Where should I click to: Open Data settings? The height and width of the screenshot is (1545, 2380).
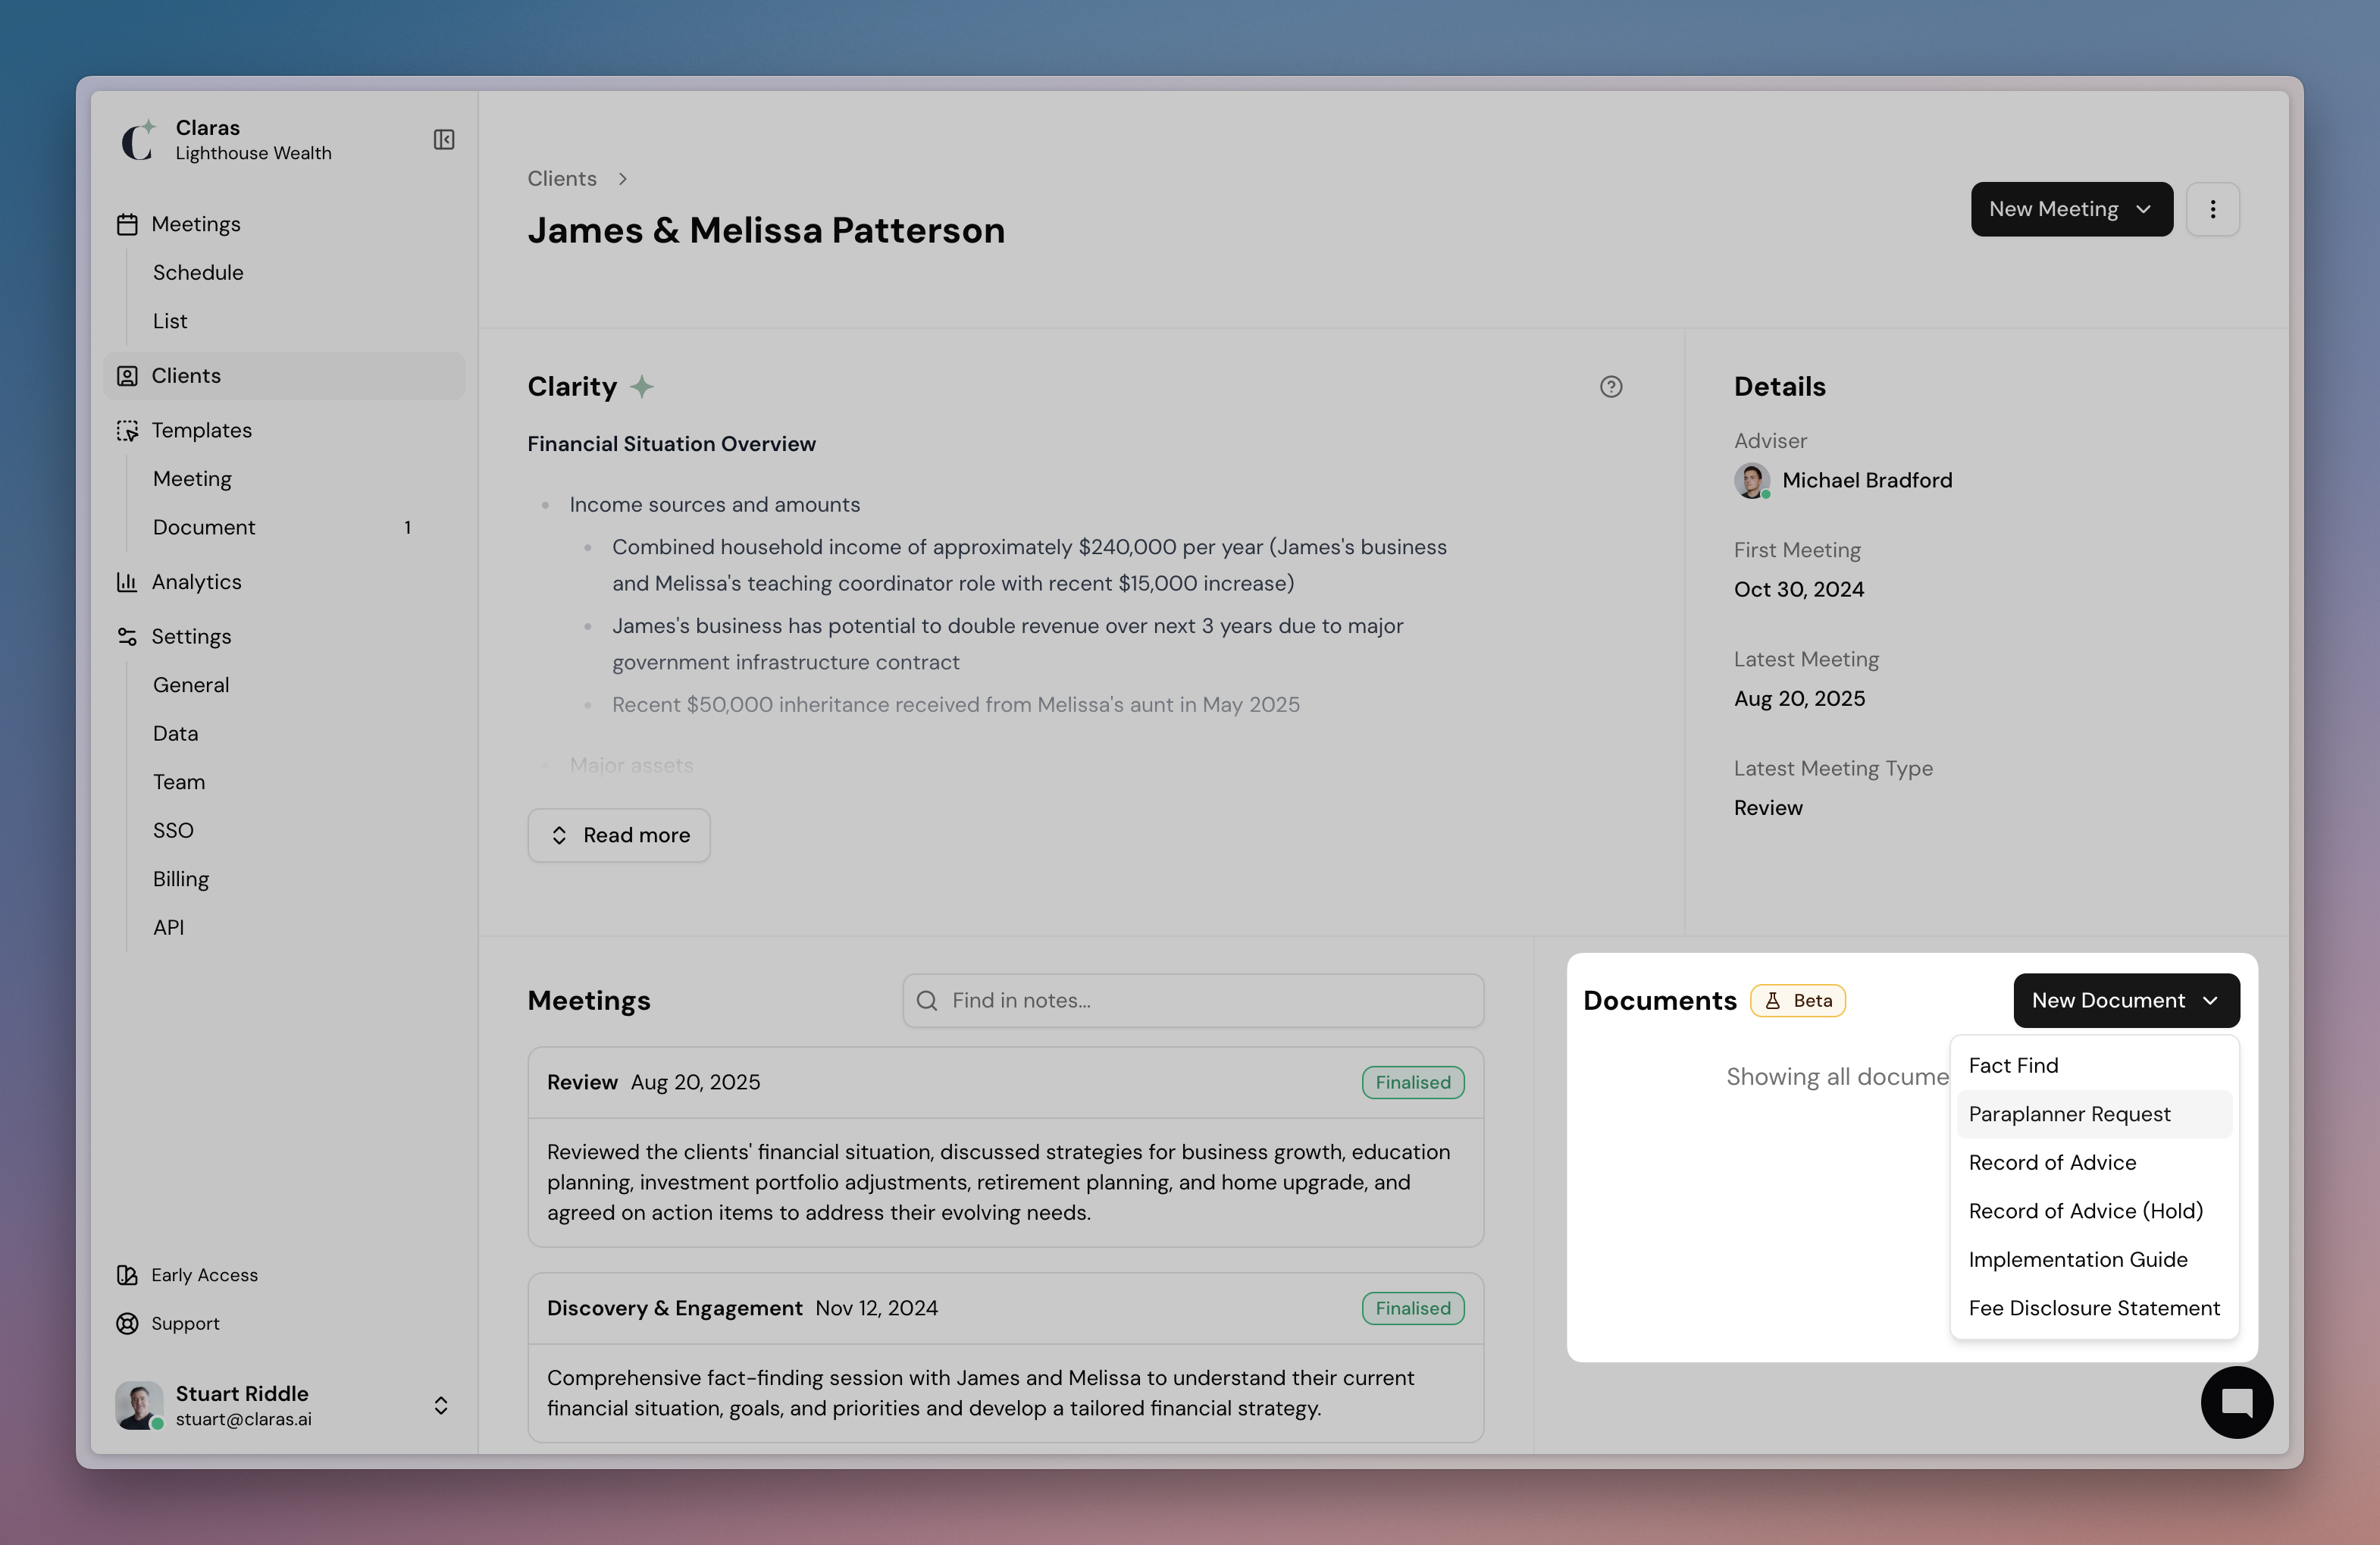(x=175, y=734)
